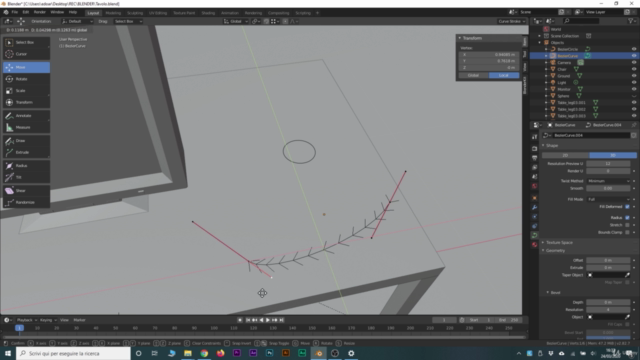Open the Output properties tab
640x360 pixels.
(534, 158)
